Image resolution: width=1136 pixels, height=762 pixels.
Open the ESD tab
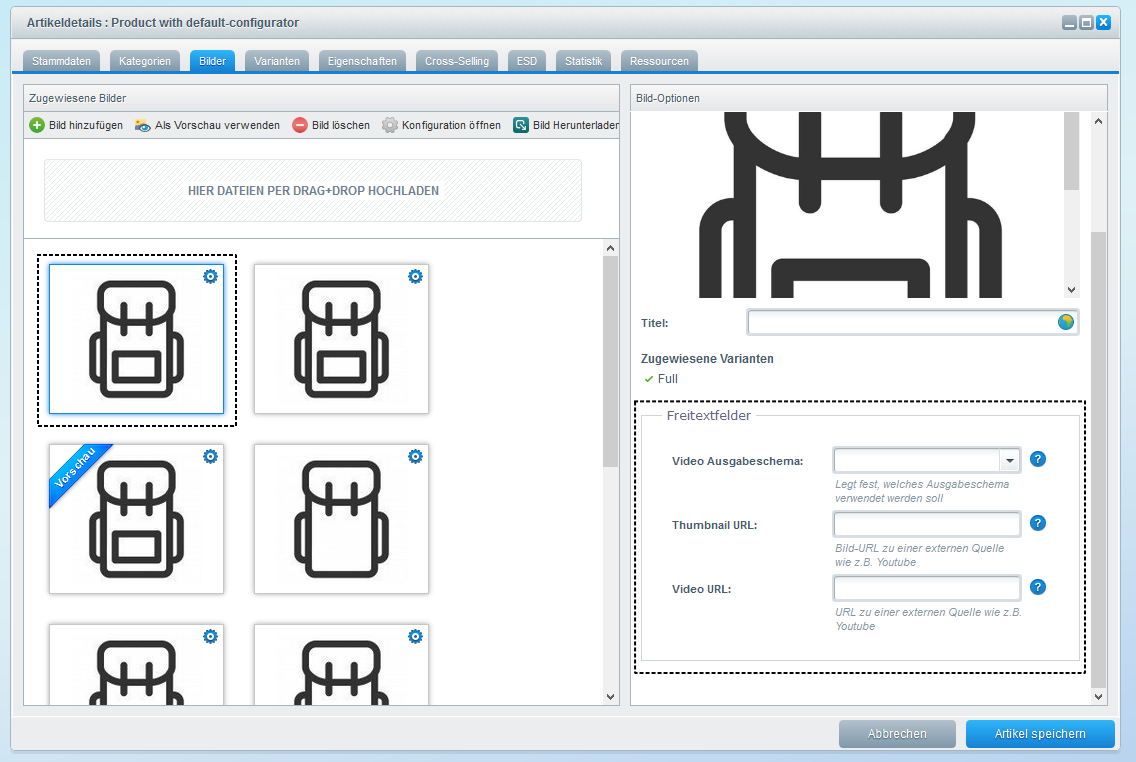pyautogui.click(x=527, y=61)
